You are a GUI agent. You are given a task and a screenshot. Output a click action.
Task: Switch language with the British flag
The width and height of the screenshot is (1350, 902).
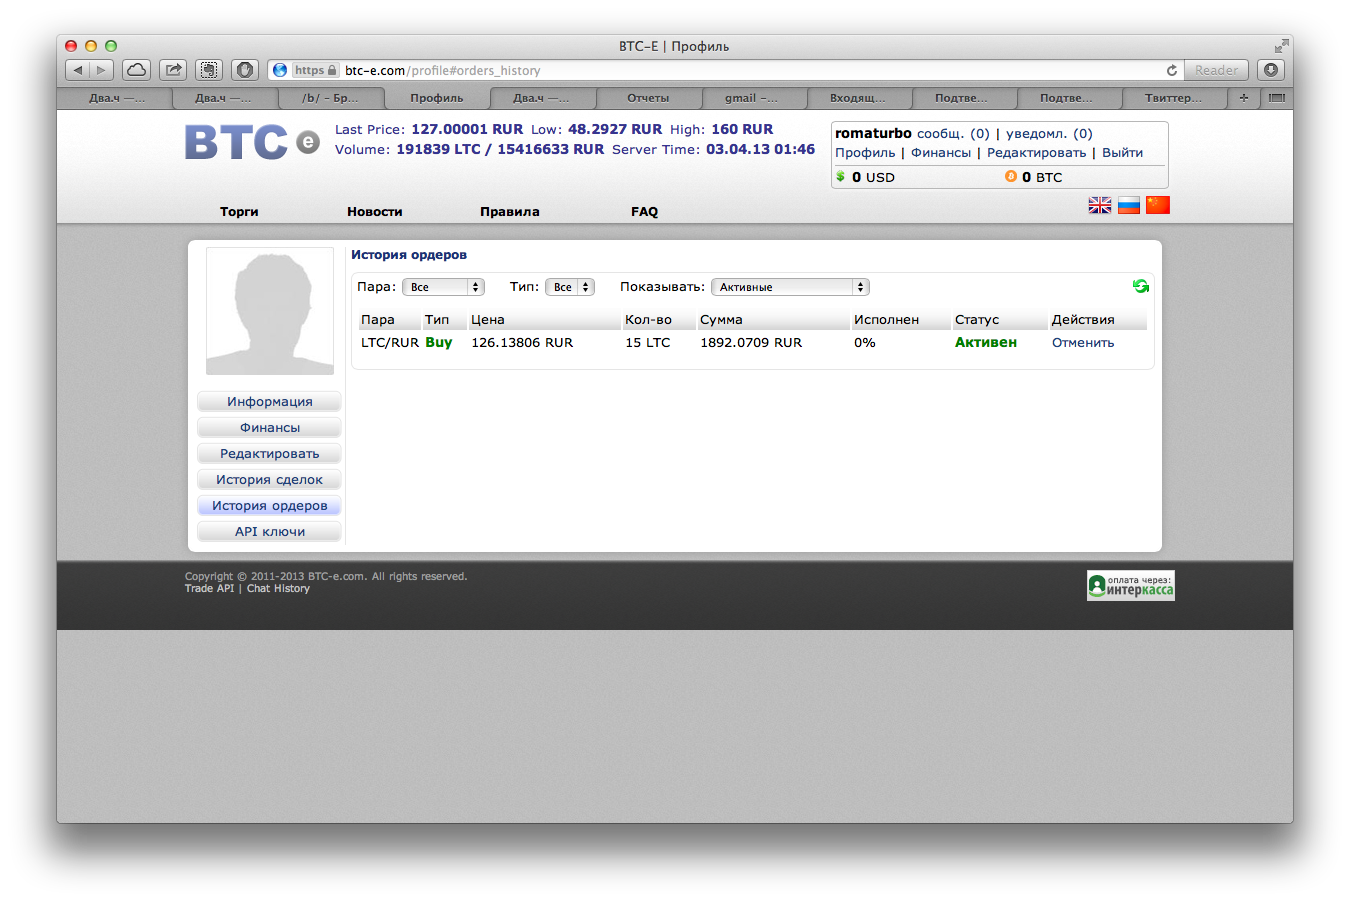(x=1100, y=205)
